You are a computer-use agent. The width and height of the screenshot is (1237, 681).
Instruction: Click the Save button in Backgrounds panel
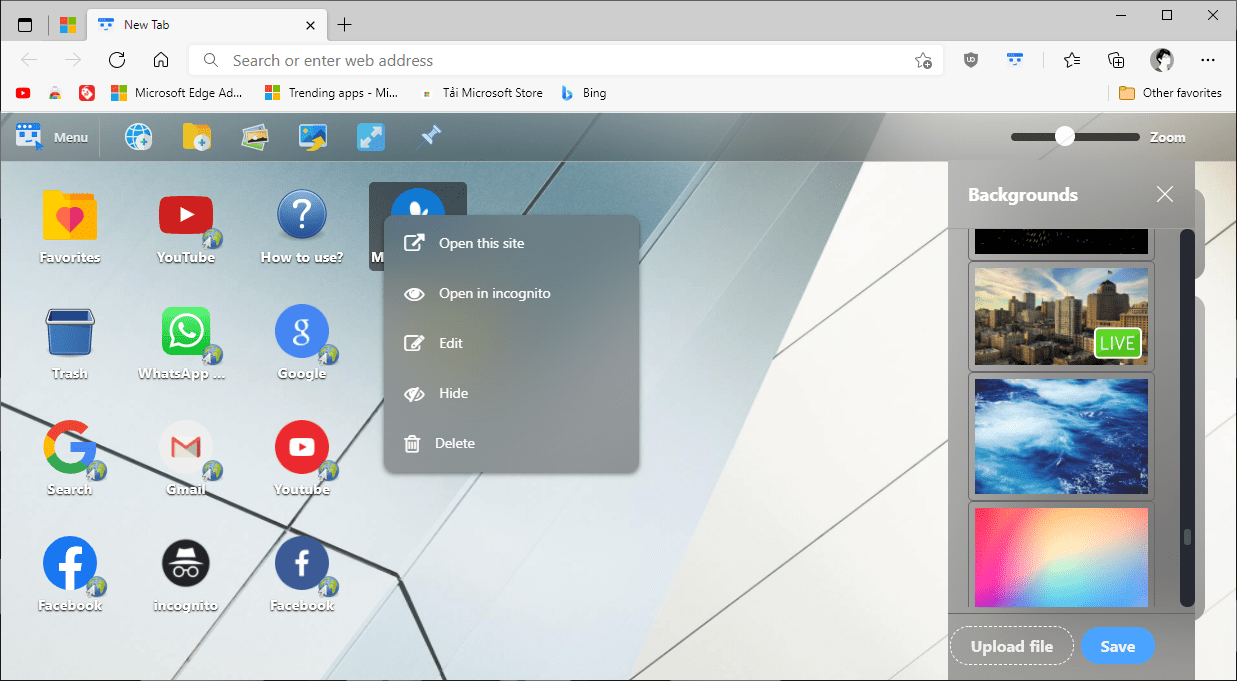pos(1117,645)
